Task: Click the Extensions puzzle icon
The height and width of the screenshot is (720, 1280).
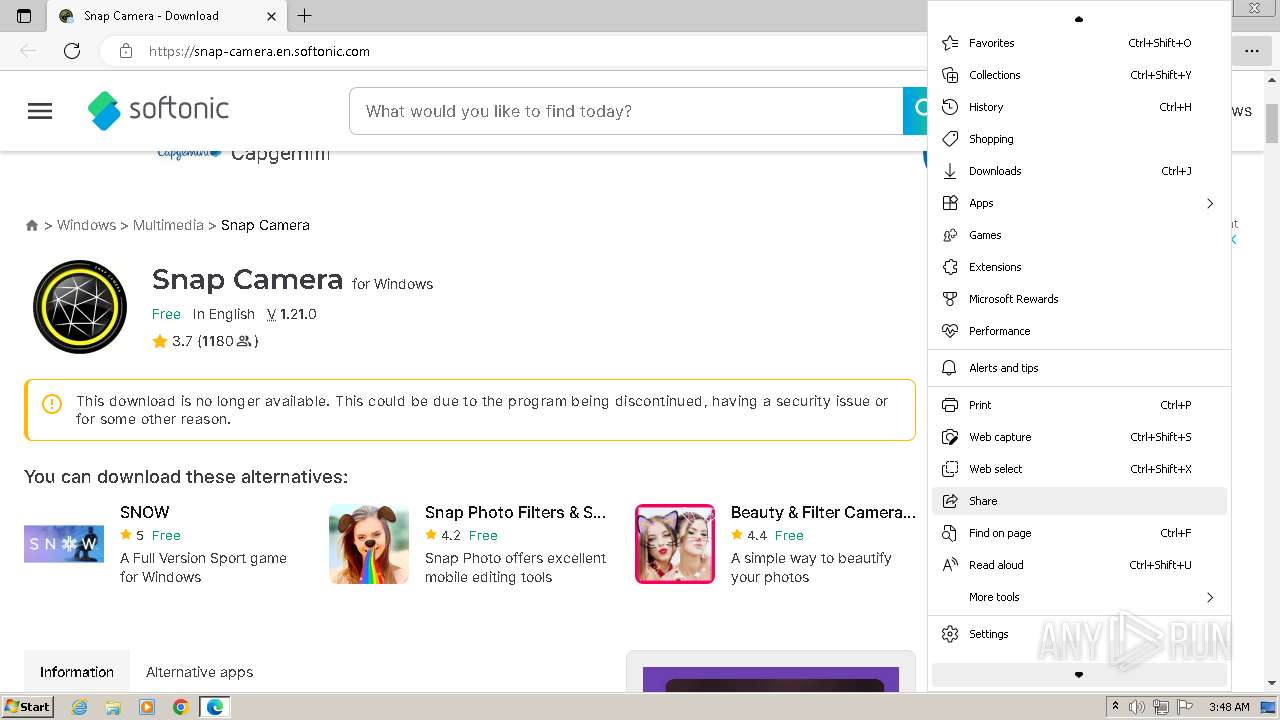Action: click(950, 267)
